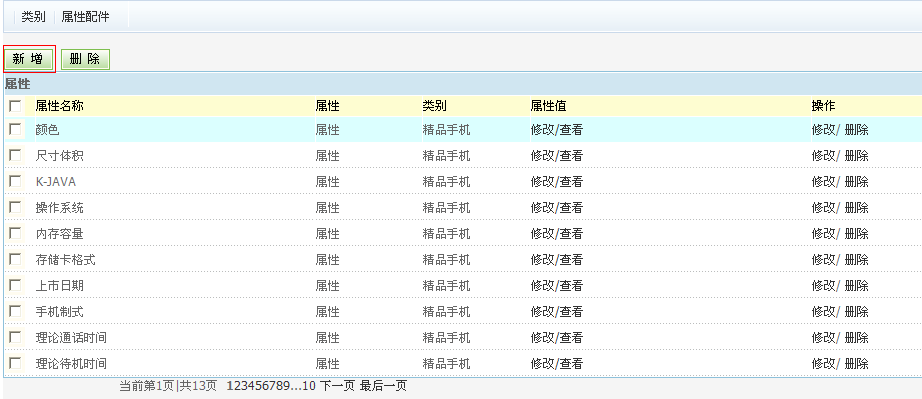Click the 理论通话时间 attribute name
The height and width of the screenshot is (399, 922).
71,338
